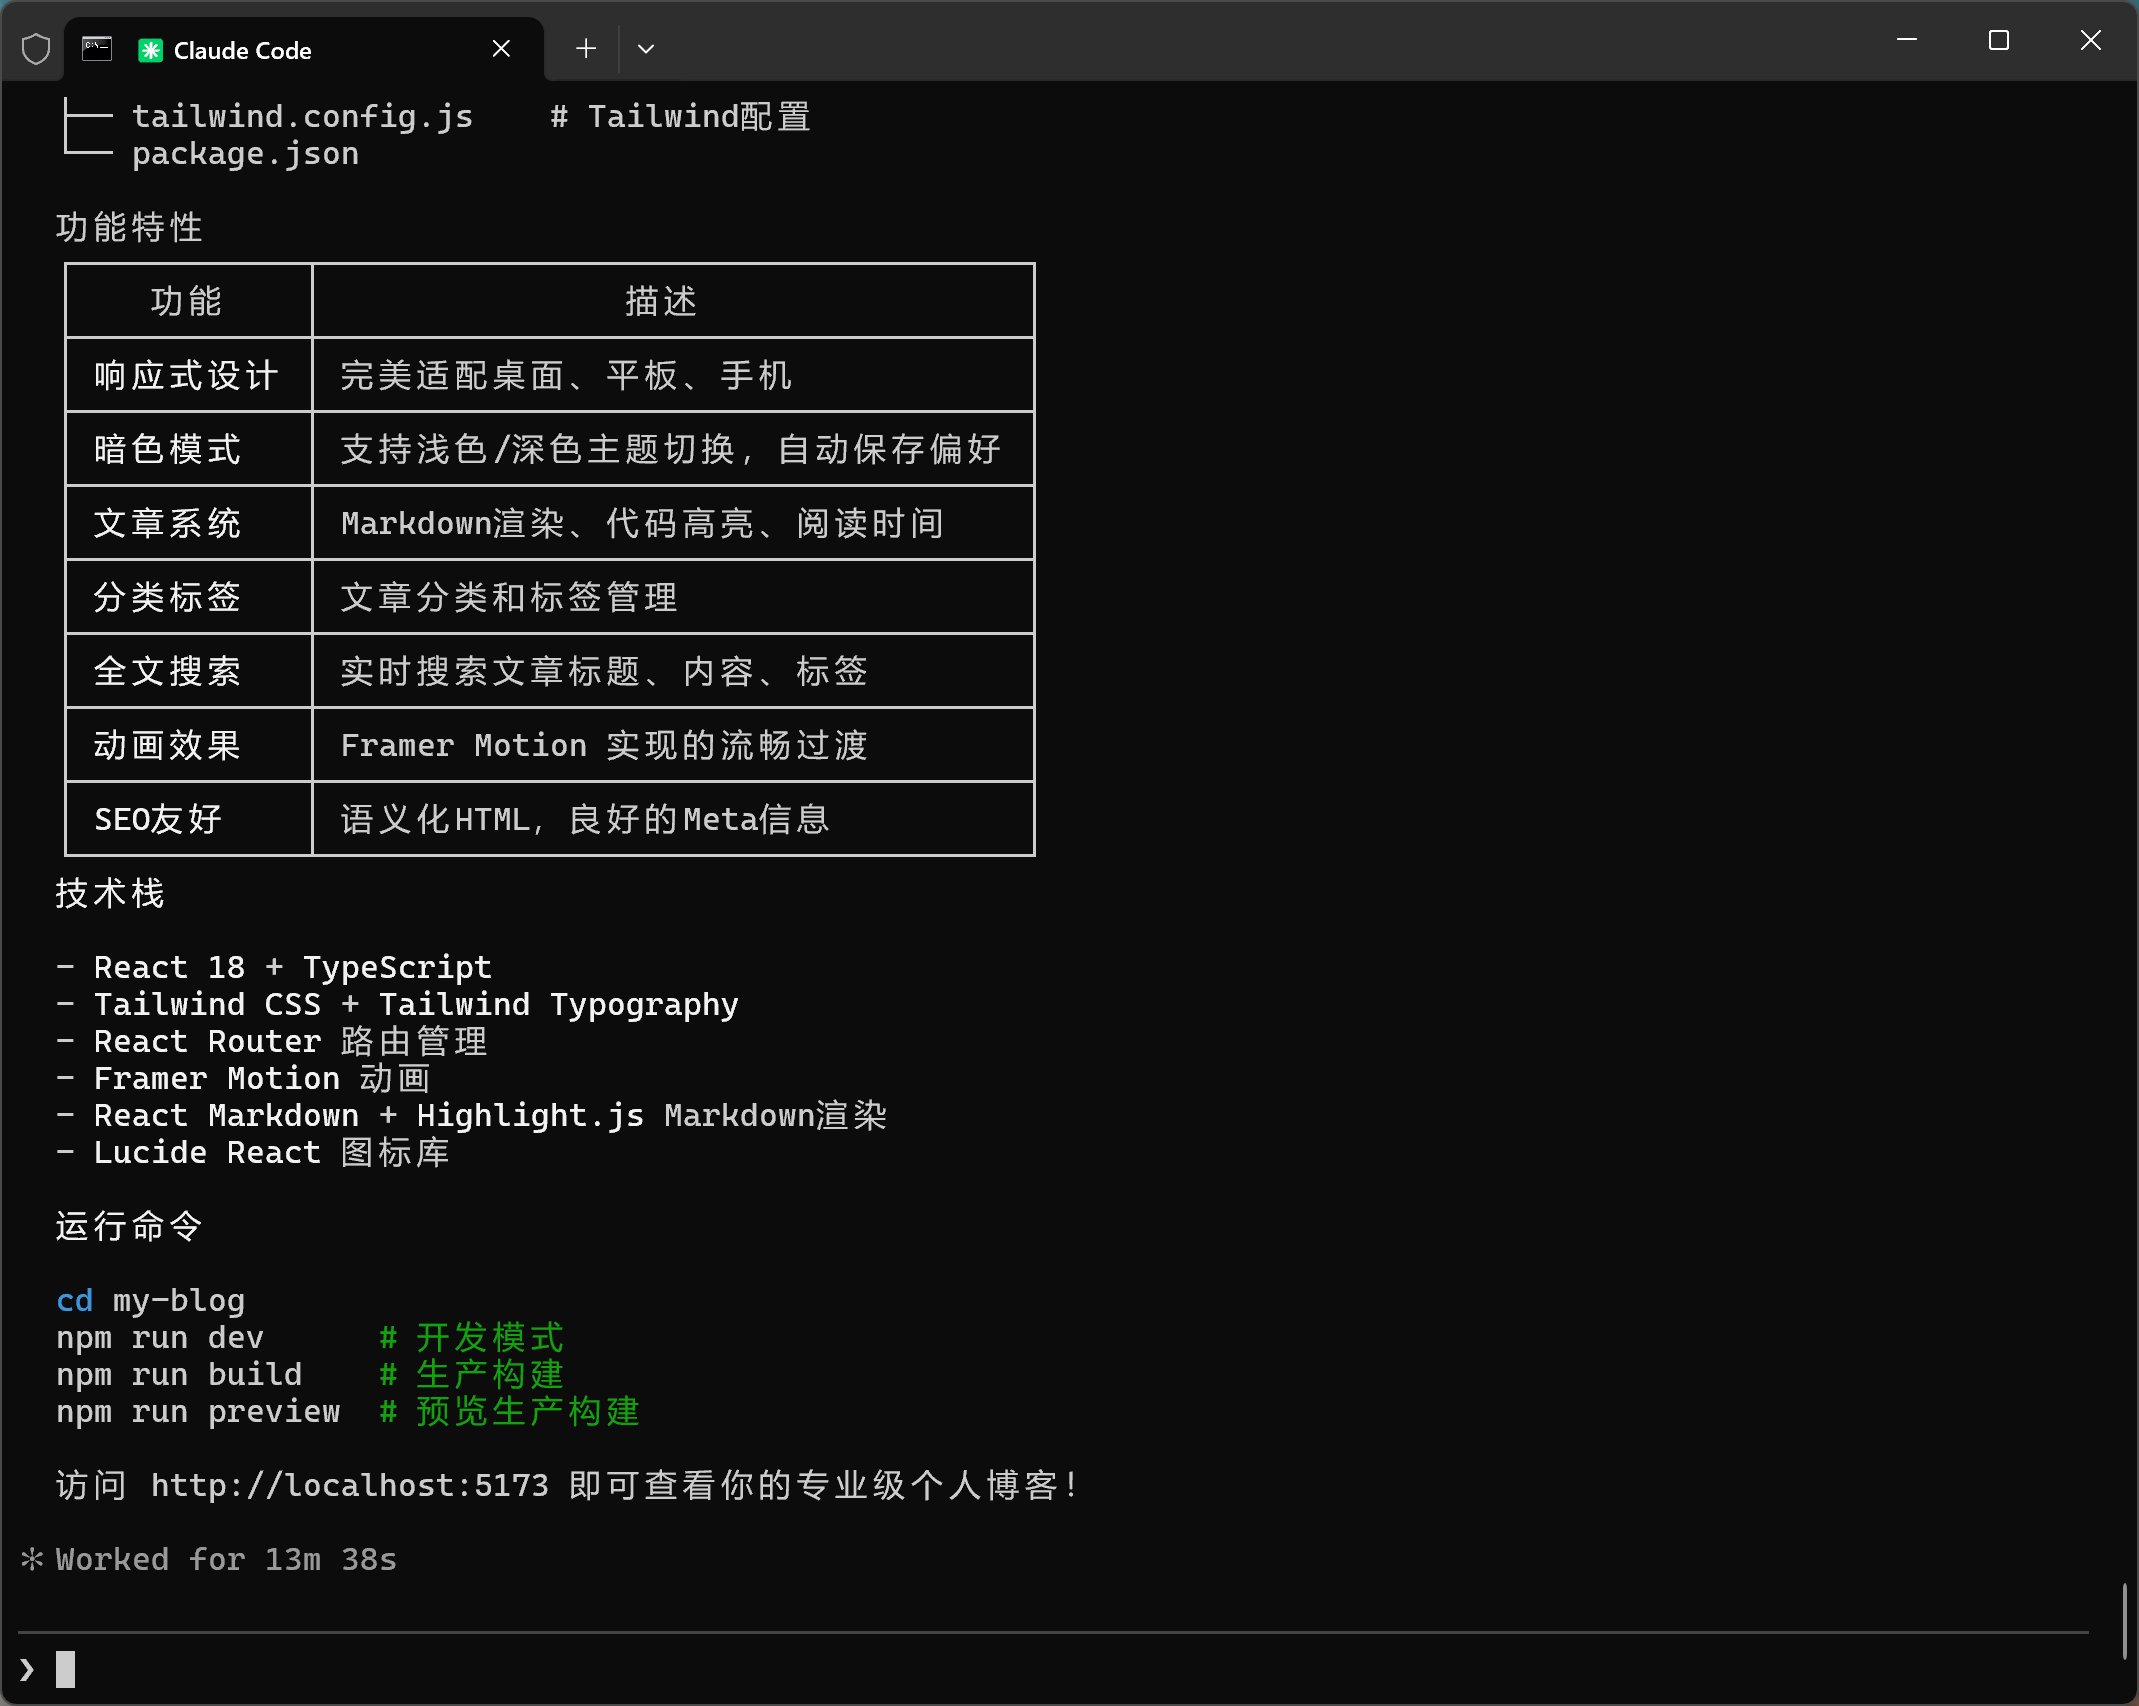The width and height of the screenshot is (2139, 1706).
Task: Click the localhost:5173 URL
Action: pos(349,1485)
